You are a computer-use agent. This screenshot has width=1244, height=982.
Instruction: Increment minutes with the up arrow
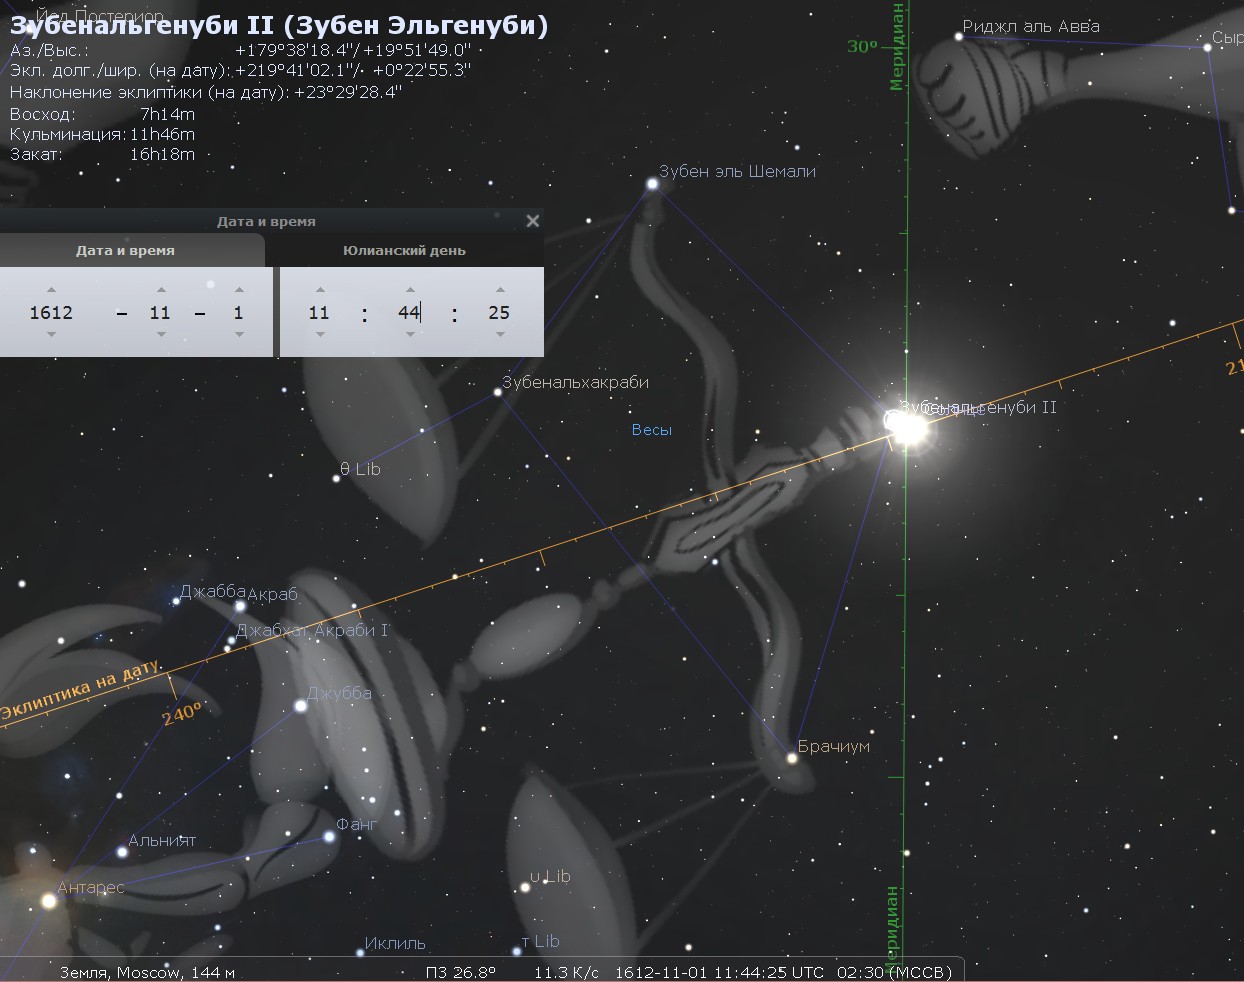tap(409, 290)
